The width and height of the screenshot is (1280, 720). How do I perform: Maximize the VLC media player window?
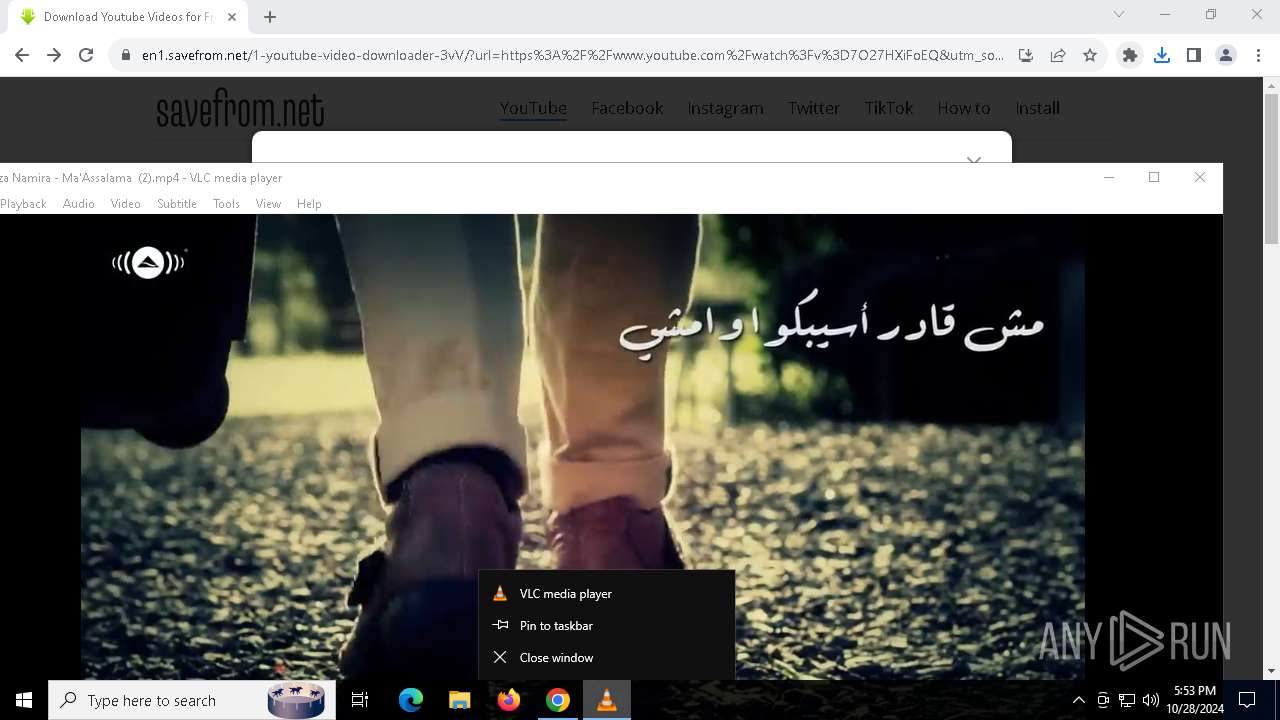pos(1154,177)
